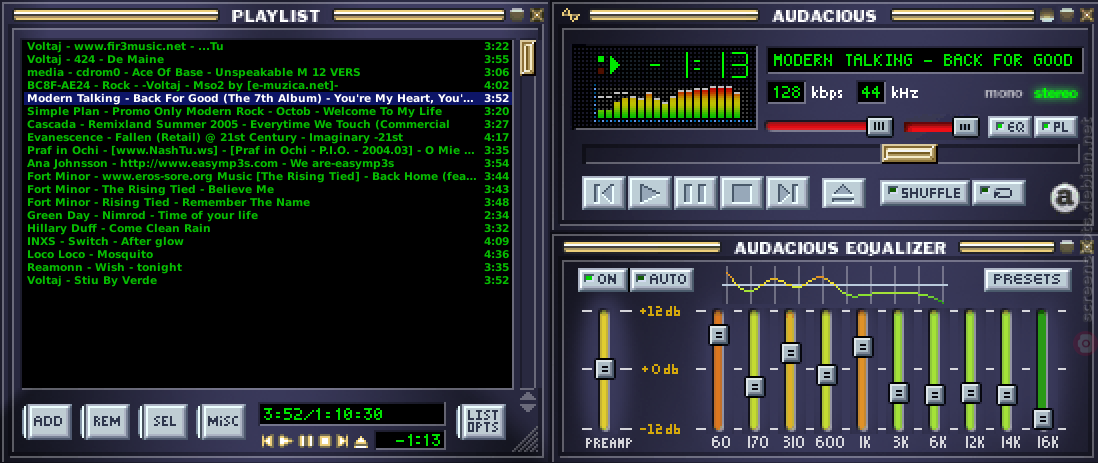Click the playlist mini previous-track icon
1098x463 pixels.
(267, 441)
